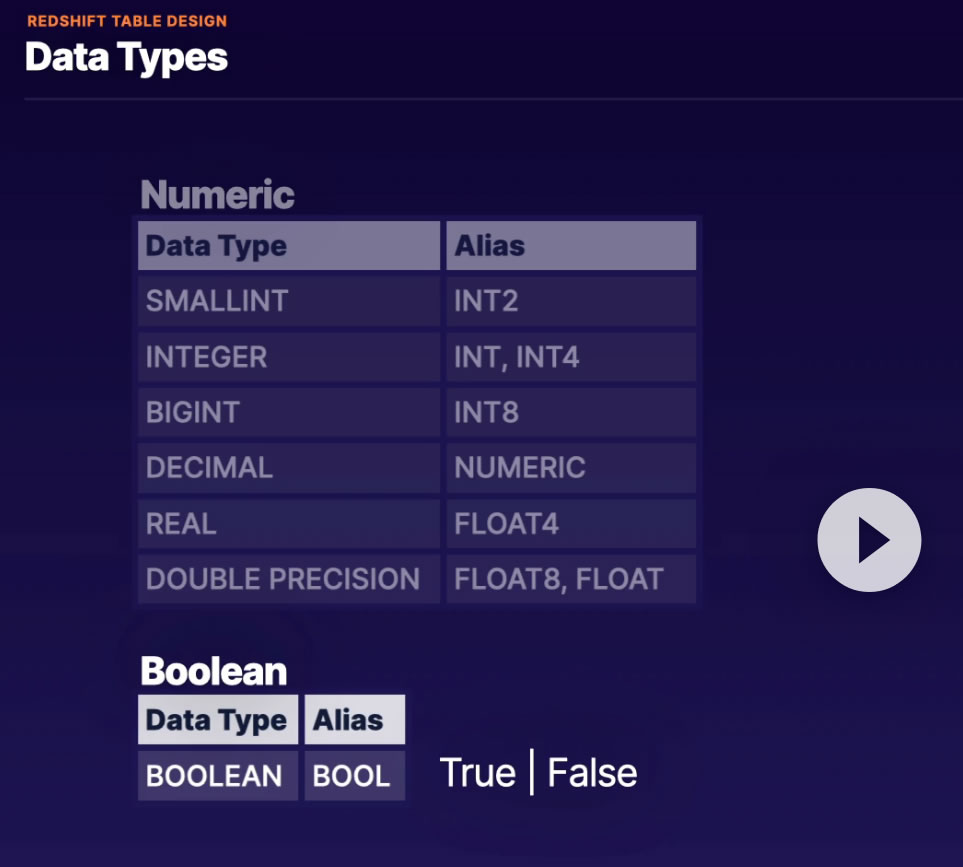
Task: Select the INTEGER data type cell
Action: coord(288,357)
